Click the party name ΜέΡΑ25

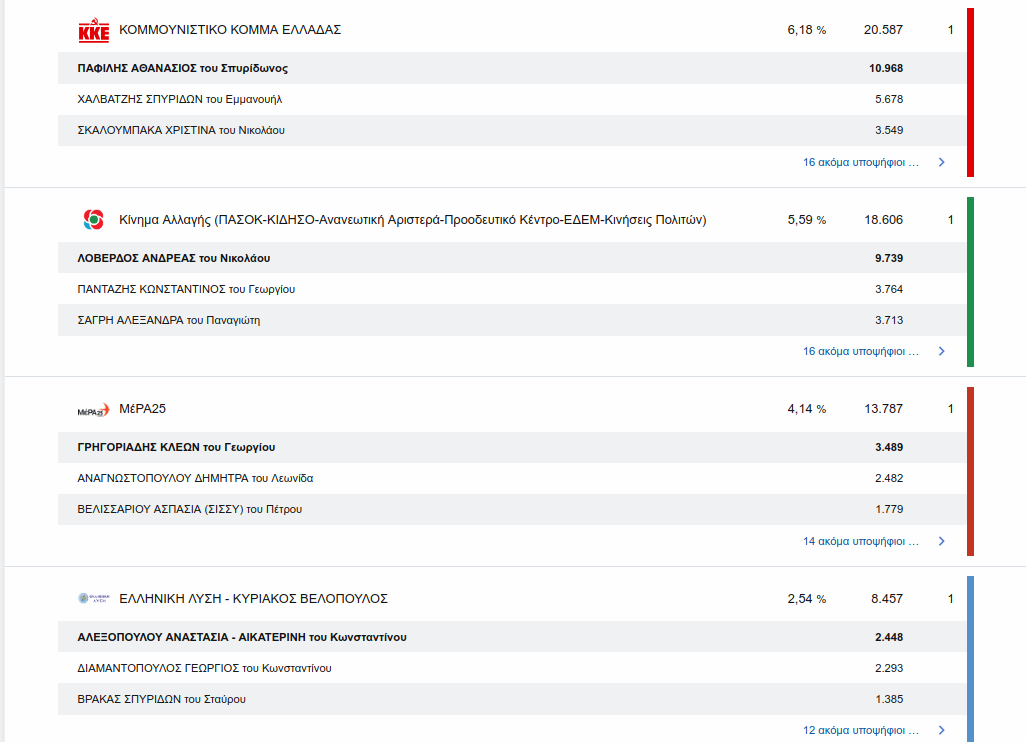coord(143,409)
